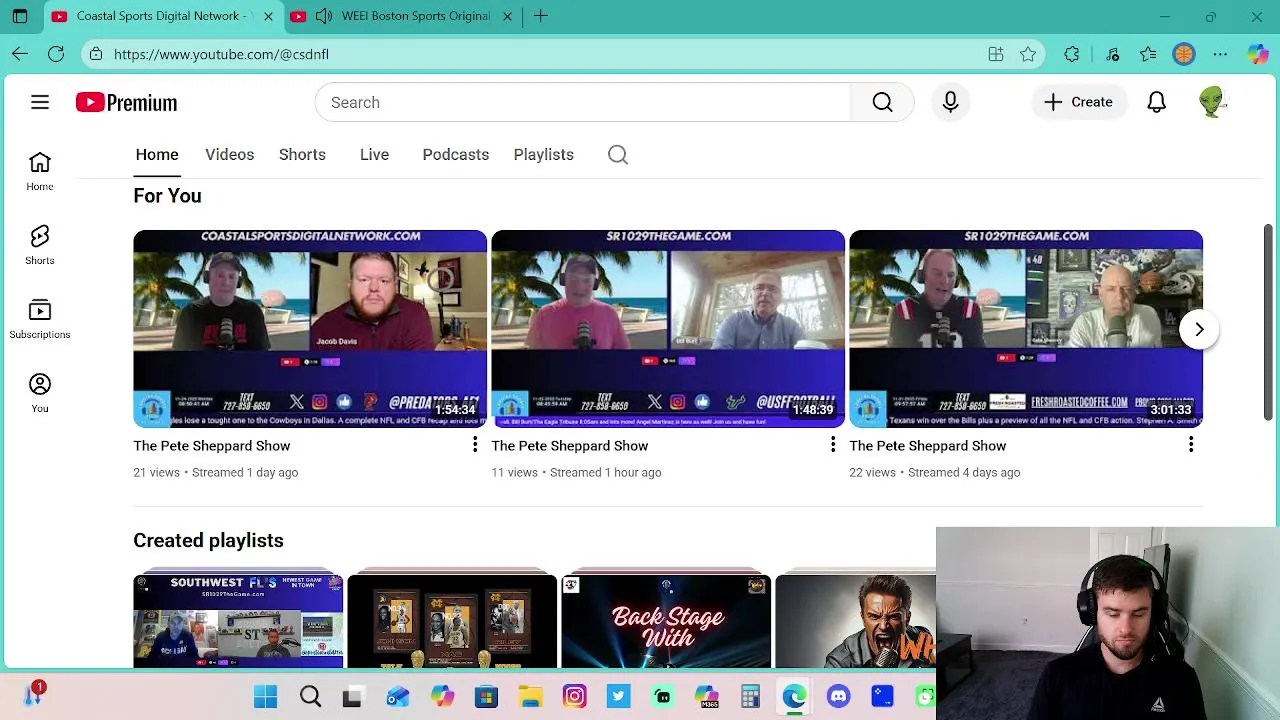1280x720 pixels.
Task: Open Windows taskbar search
Action: [x=310, y=697]
